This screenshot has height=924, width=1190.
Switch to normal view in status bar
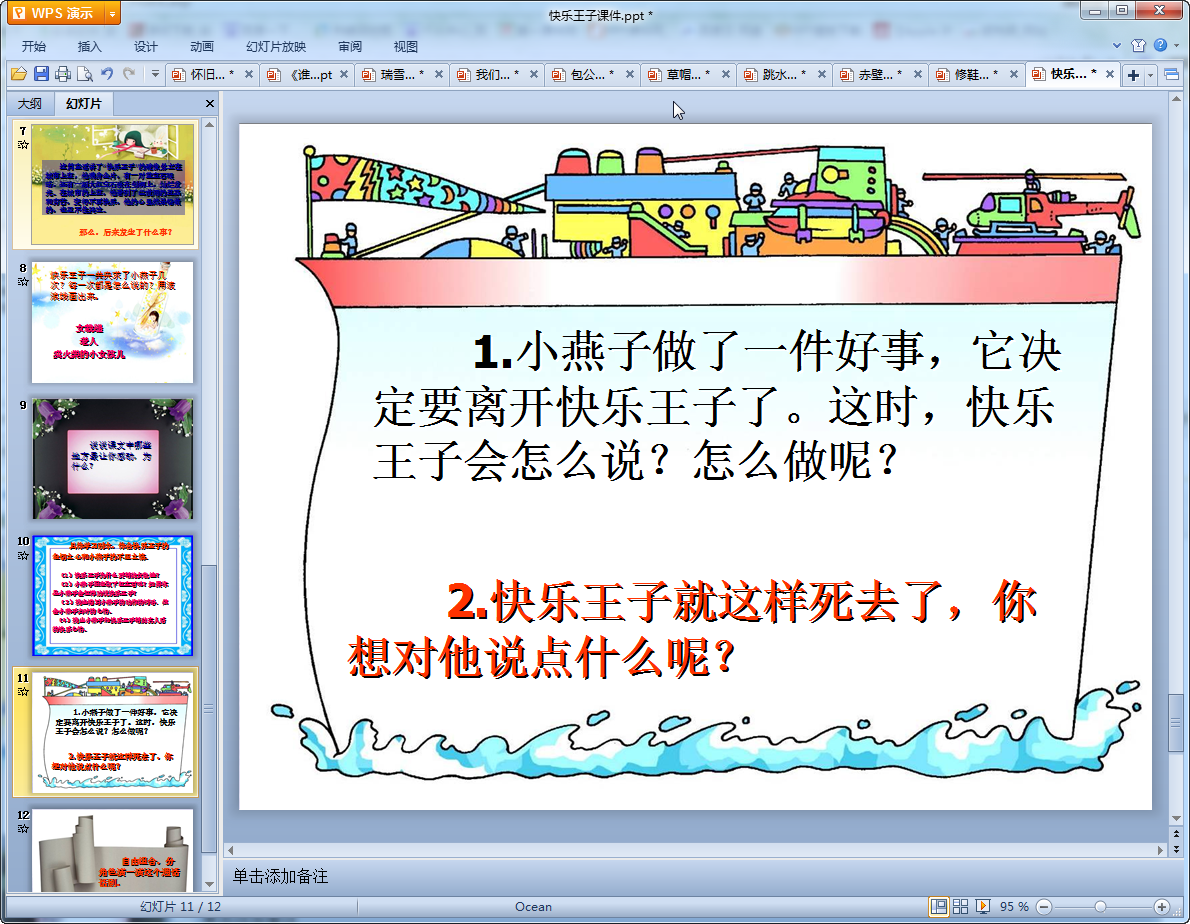[939, 907]
